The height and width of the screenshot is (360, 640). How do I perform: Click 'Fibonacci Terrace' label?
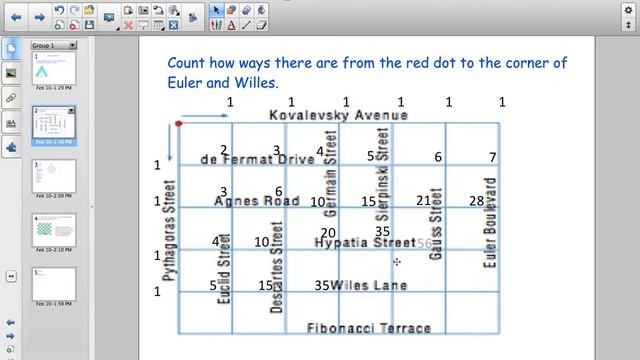pos(369,328)
